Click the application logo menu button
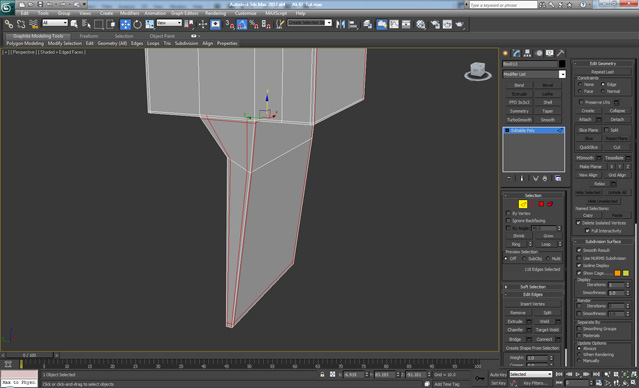Screen dimensions: 639x388 [x=7, y=7]
